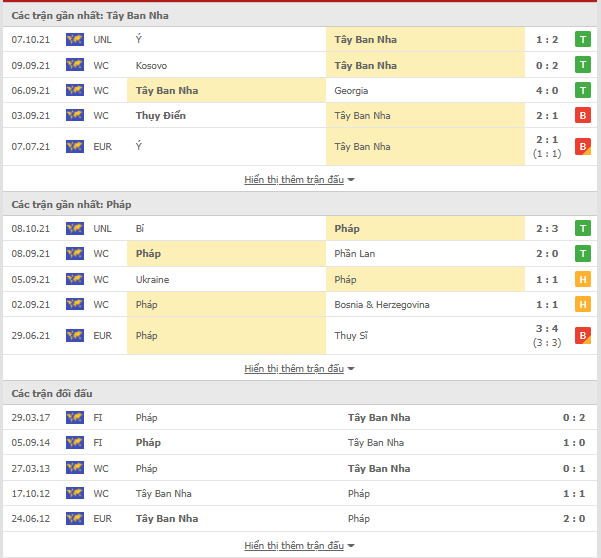Open the Georgia team in the 06.09.21 row
Viewport: 601px width, 558px height.
click(351, 91)
